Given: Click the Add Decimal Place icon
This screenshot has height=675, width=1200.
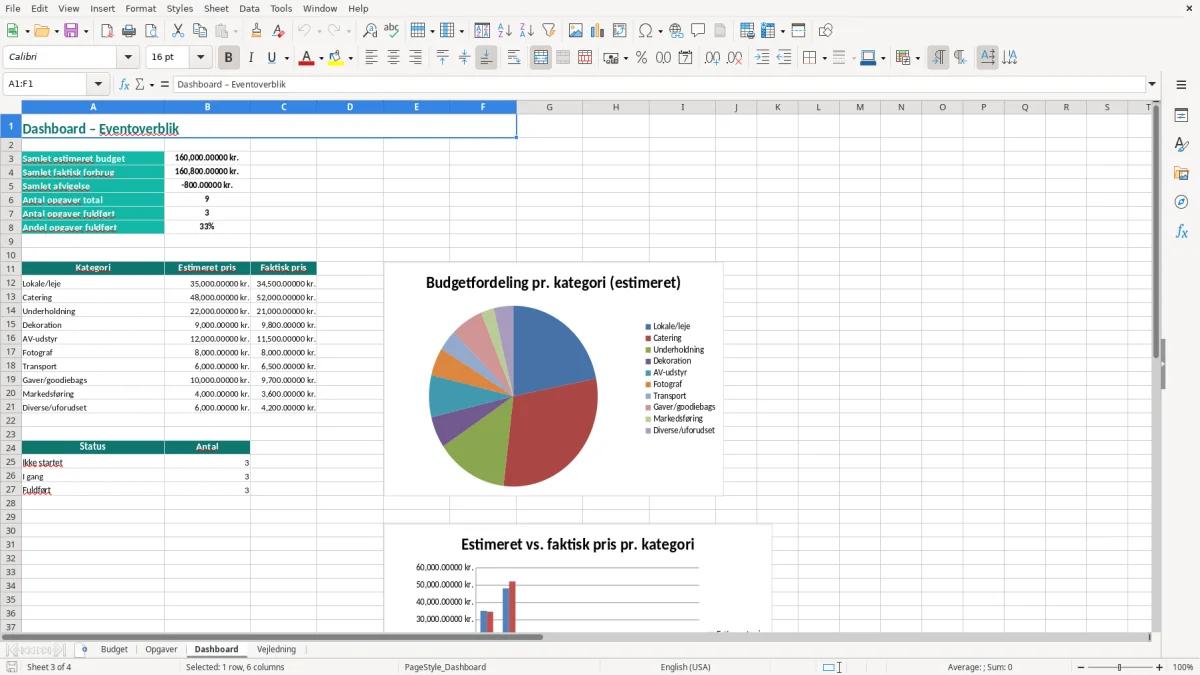Looking at the screenshot, I should pyautogui.click(x=712, y=58).
